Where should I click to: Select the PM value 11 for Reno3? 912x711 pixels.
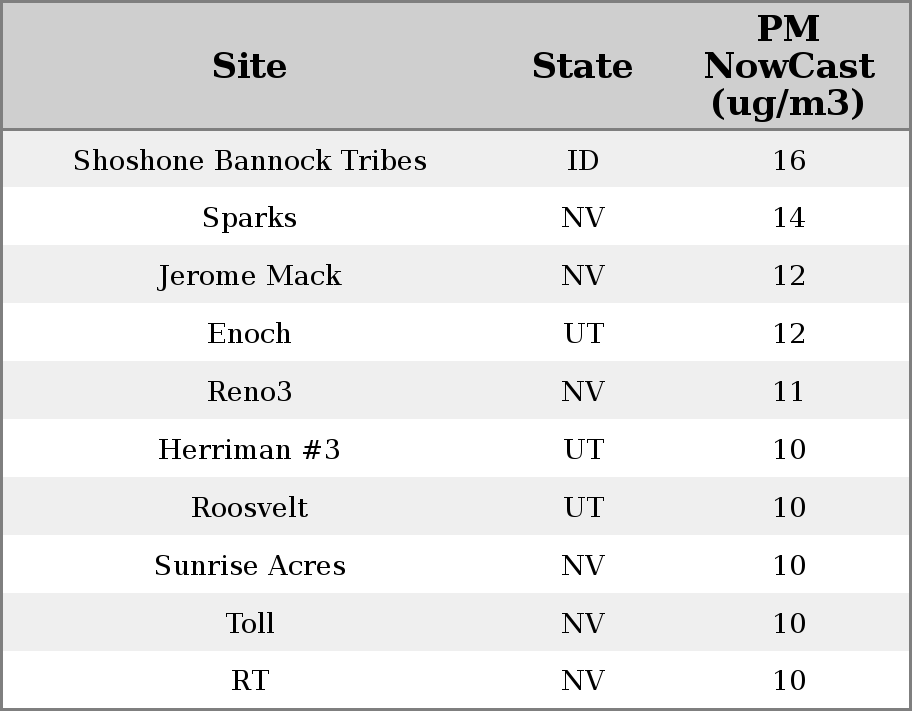(x=789, y=392)
